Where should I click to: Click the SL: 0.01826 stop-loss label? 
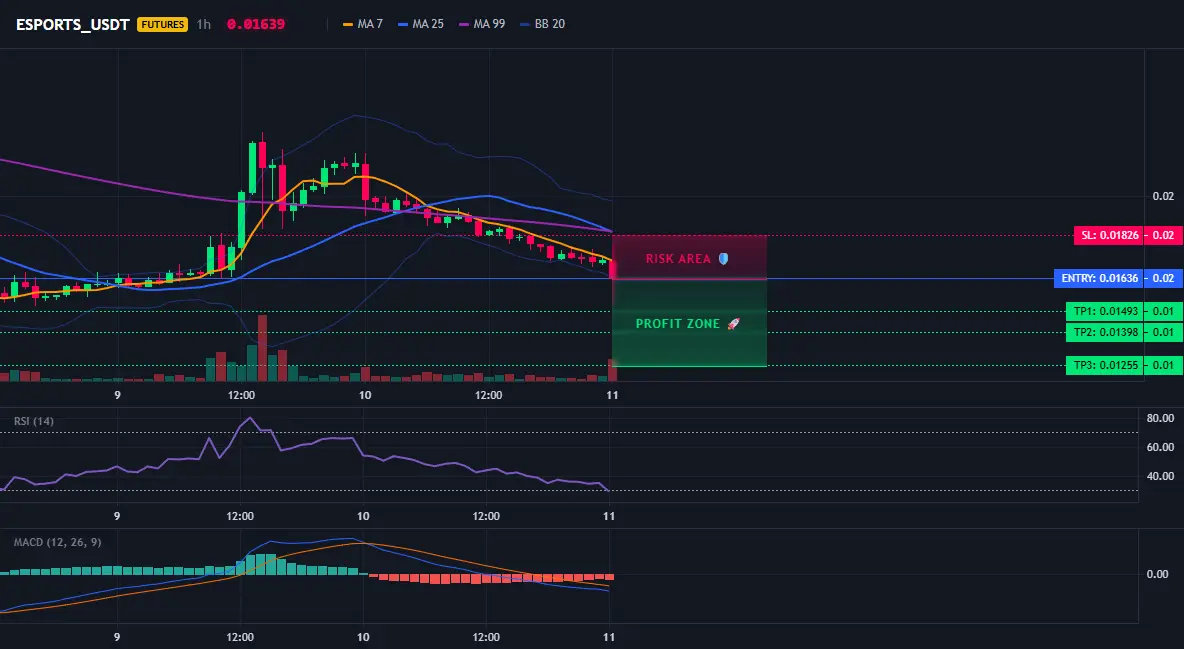click(1108, 235)
